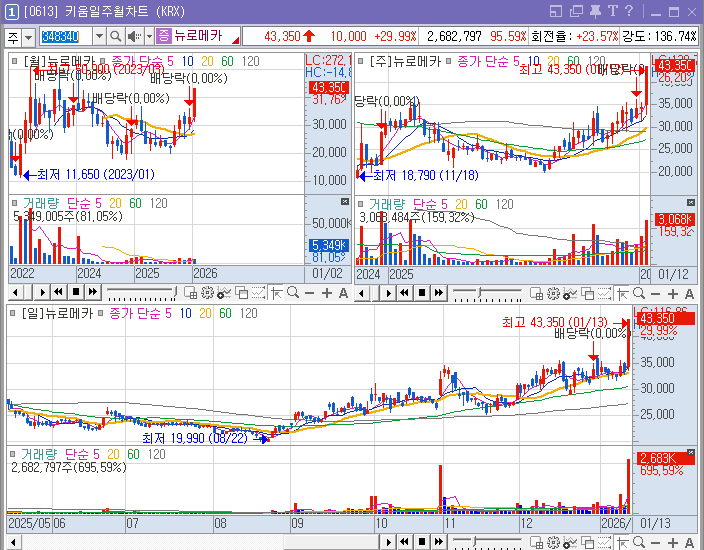The height and width of the screenshot is (550, 704).
Task: Fast forward weekly chart with double-right arrows
Action: tap(439, 293)
